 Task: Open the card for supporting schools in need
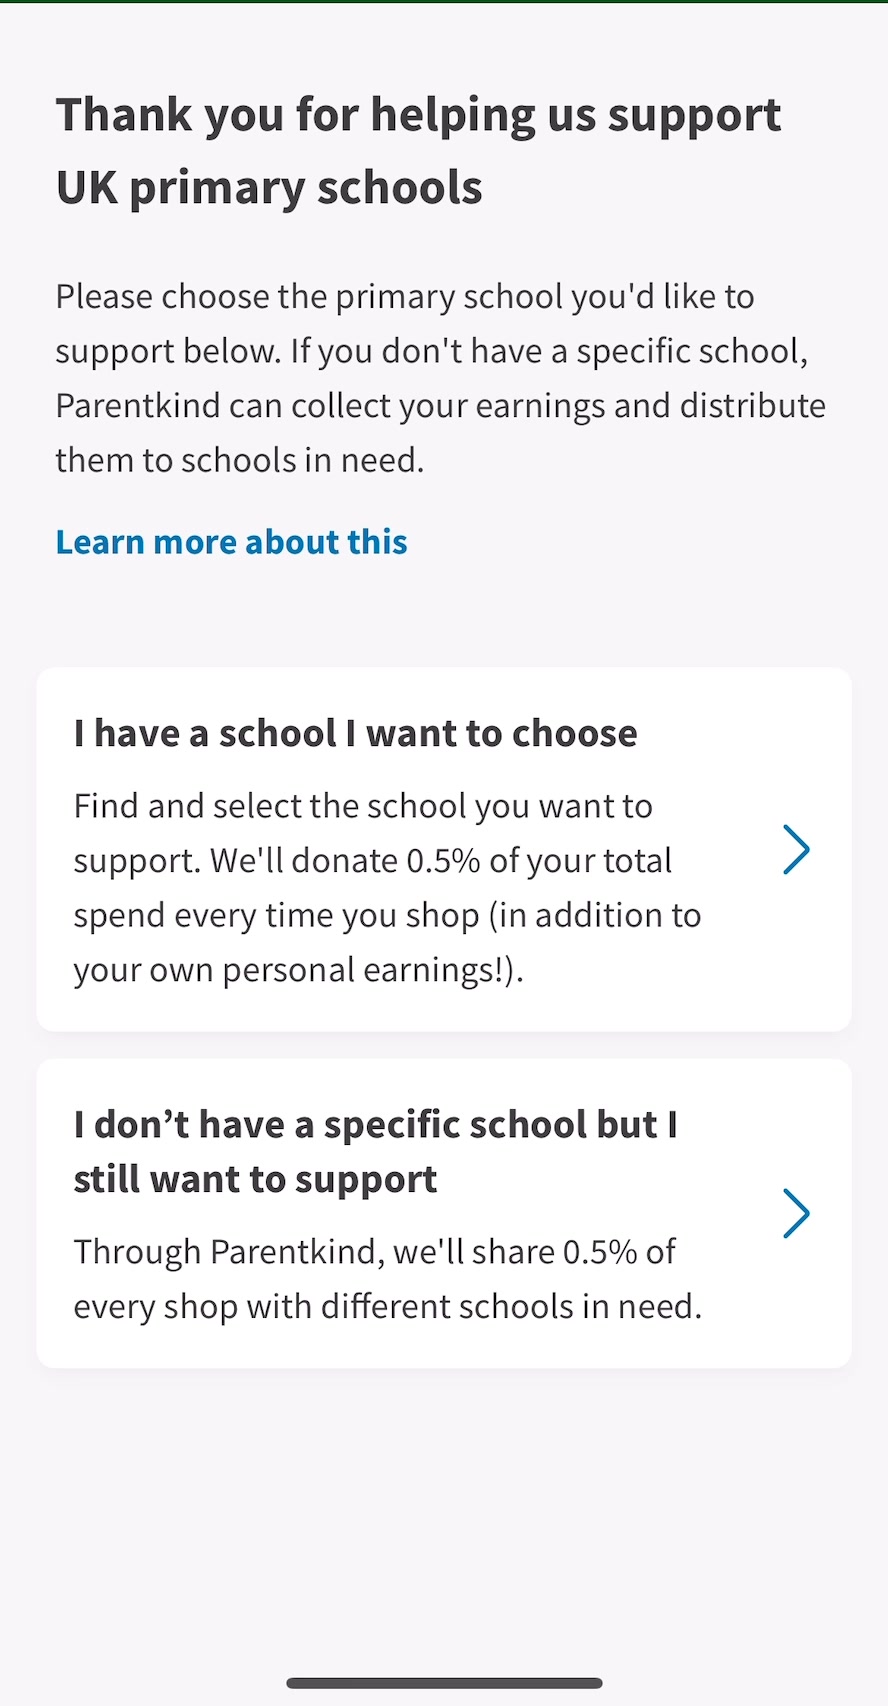(444, 1213)
